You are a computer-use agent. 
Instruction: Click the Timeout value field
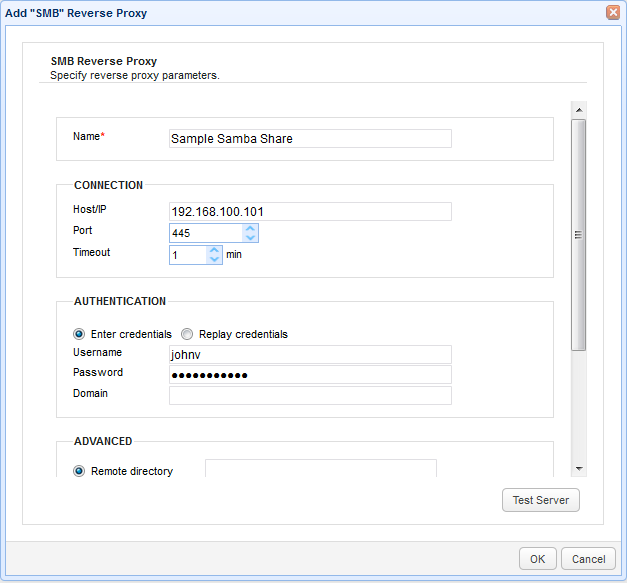[x=188, y=255]
